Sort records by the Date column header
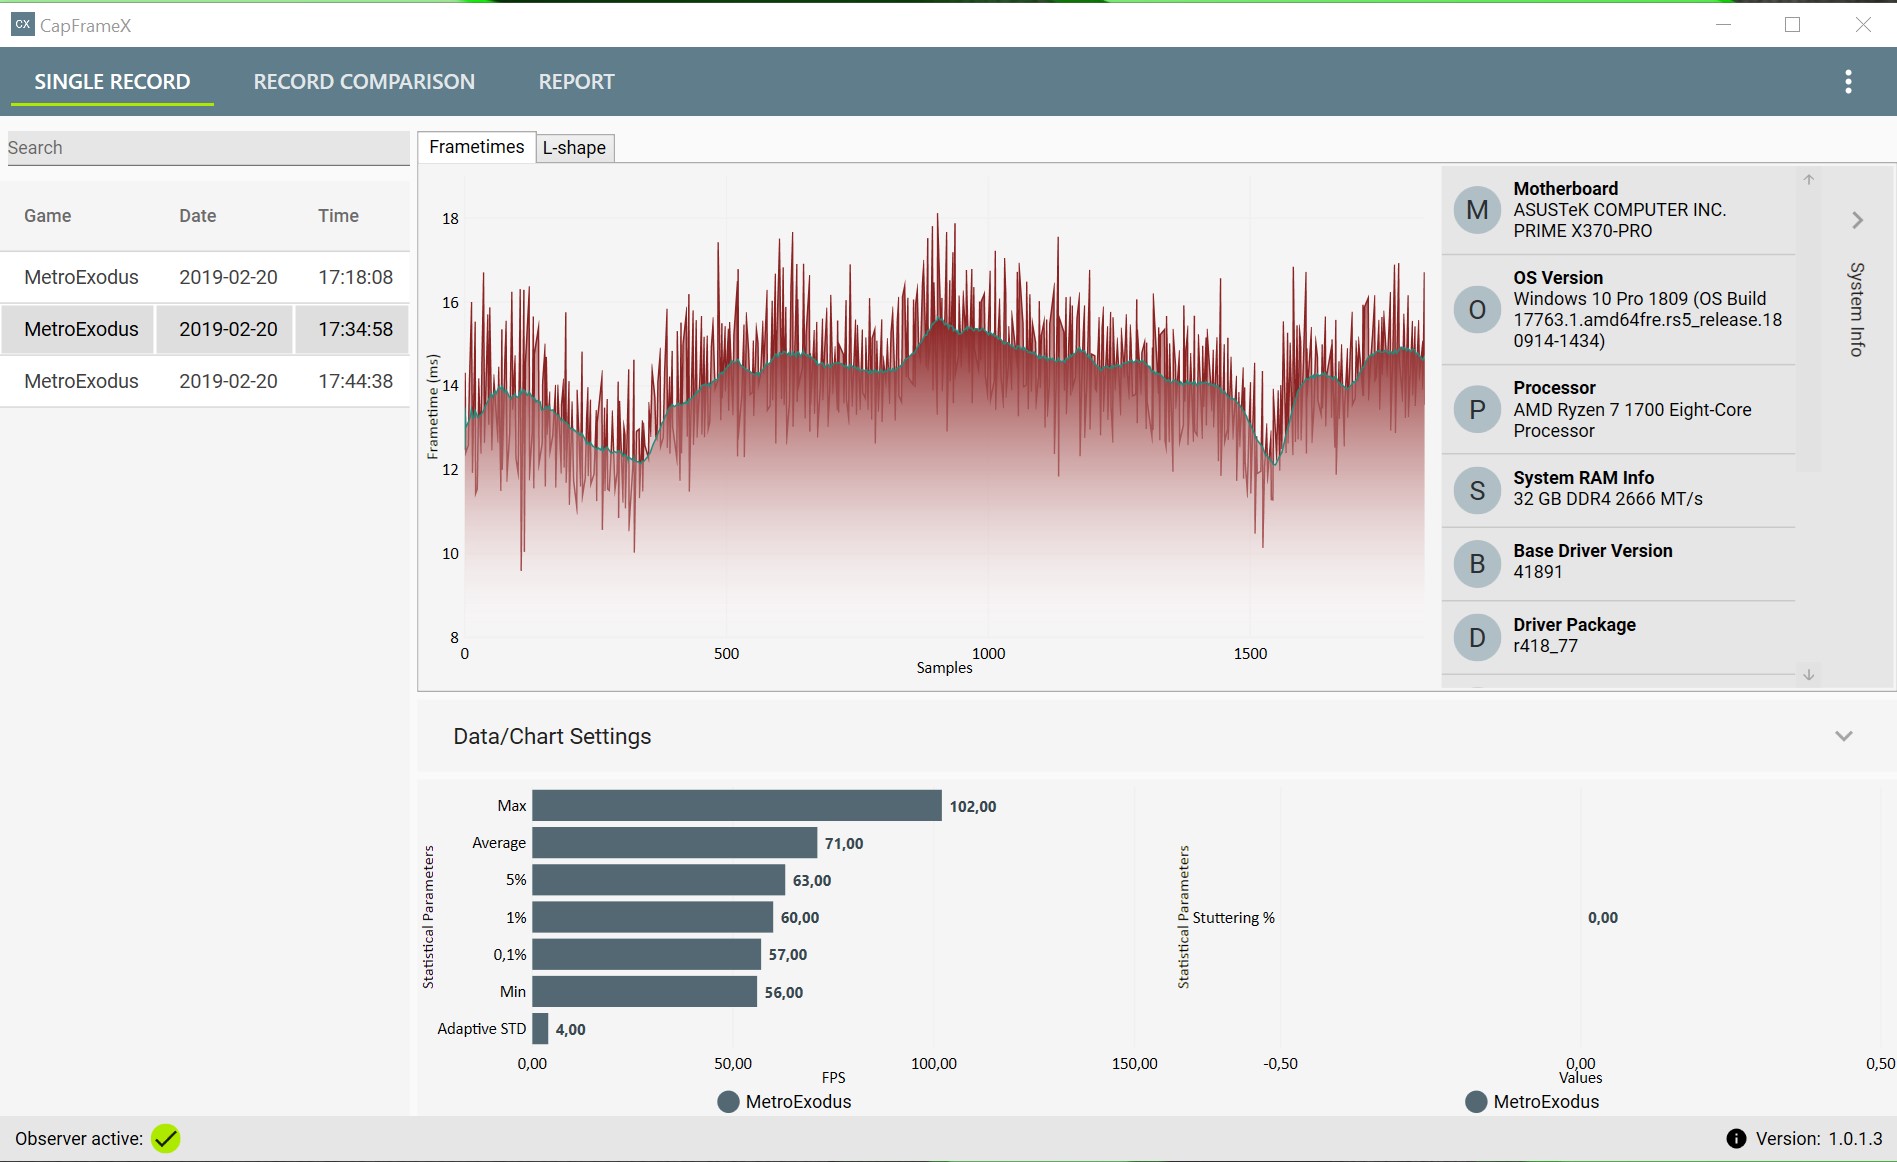 click(x=198, y=216)
